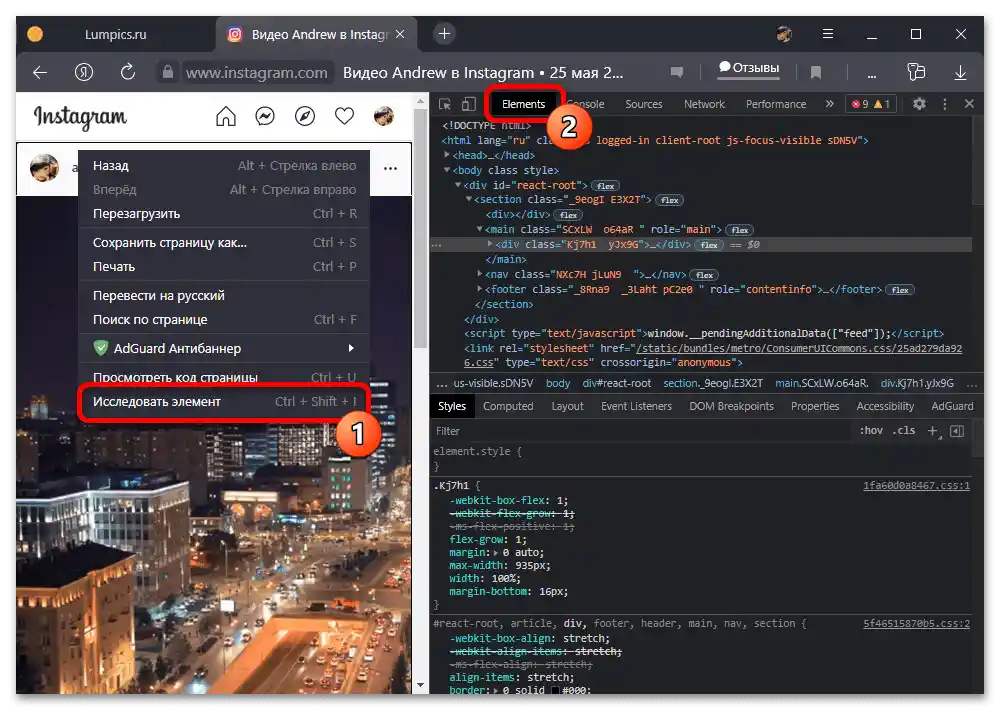This screenshot has width=1000, height=710.
Task: Select body in breadcrumb bar
Action: [x=558, y=383]
